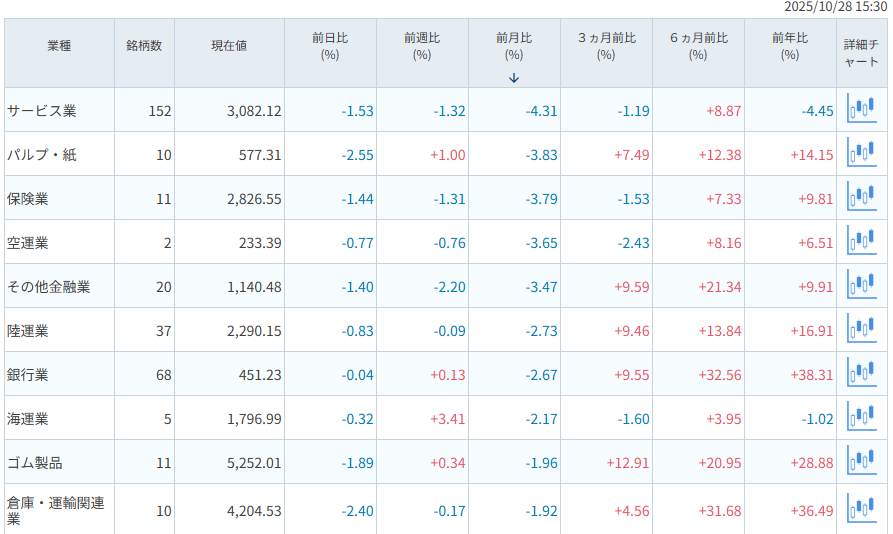Open chart icon for 海運業
893x534 pixels.
pos(861,417)
